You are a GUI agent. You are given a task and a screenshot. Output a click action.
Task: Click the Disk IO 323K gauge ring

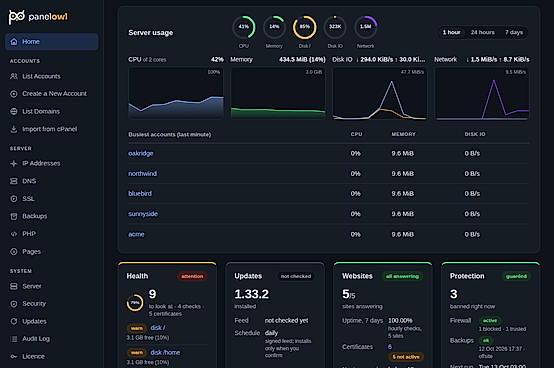click(x=335, y=27)
